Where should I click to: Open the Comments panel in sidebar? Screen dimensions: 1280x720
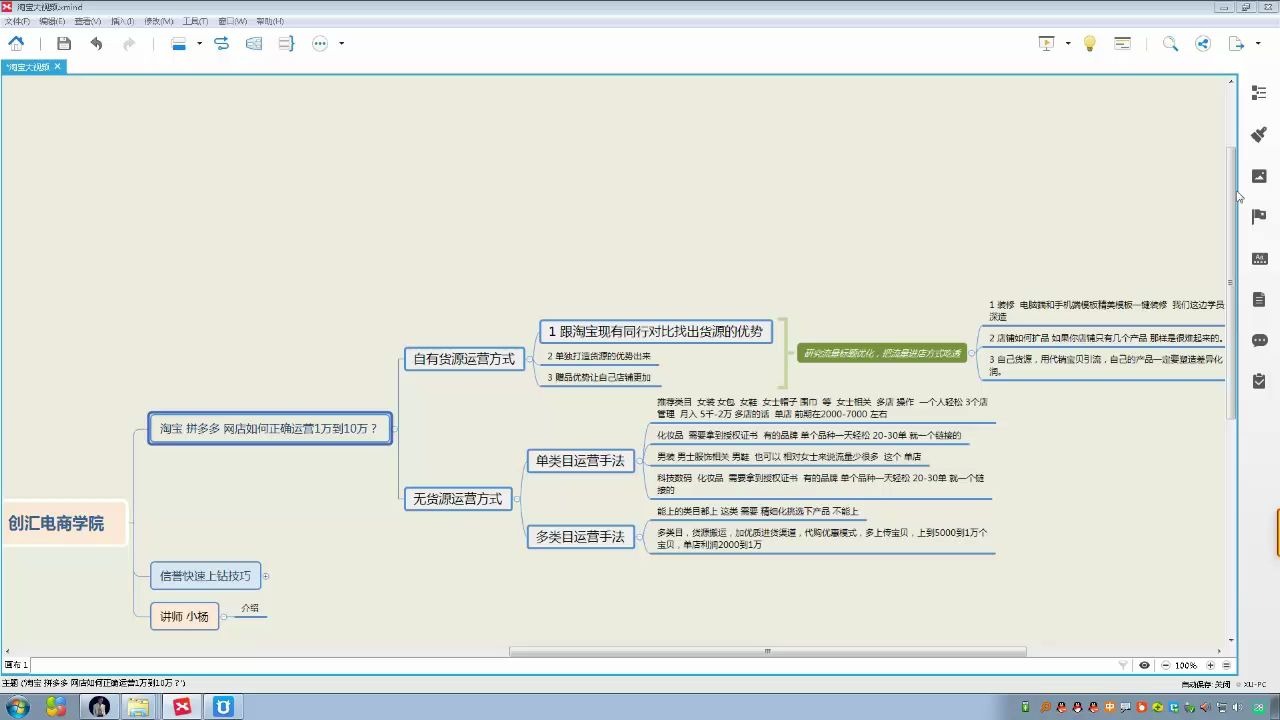(x=1259, y=340)
